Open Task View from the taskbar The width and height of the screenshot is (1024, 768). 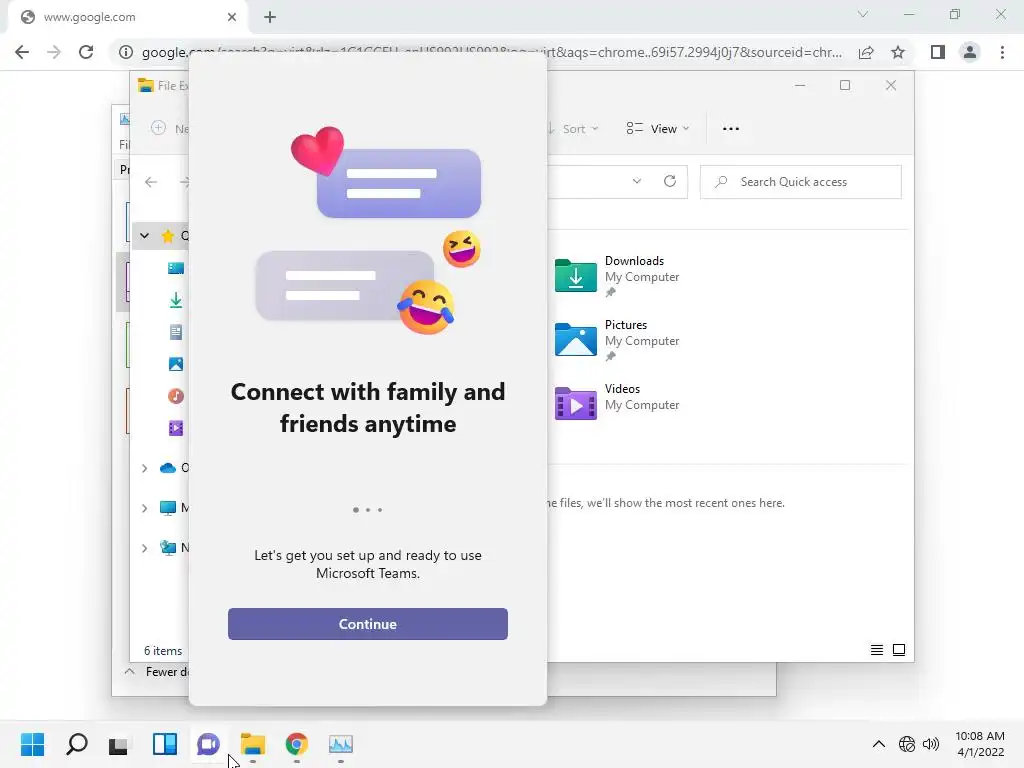[x=120, y=744]
